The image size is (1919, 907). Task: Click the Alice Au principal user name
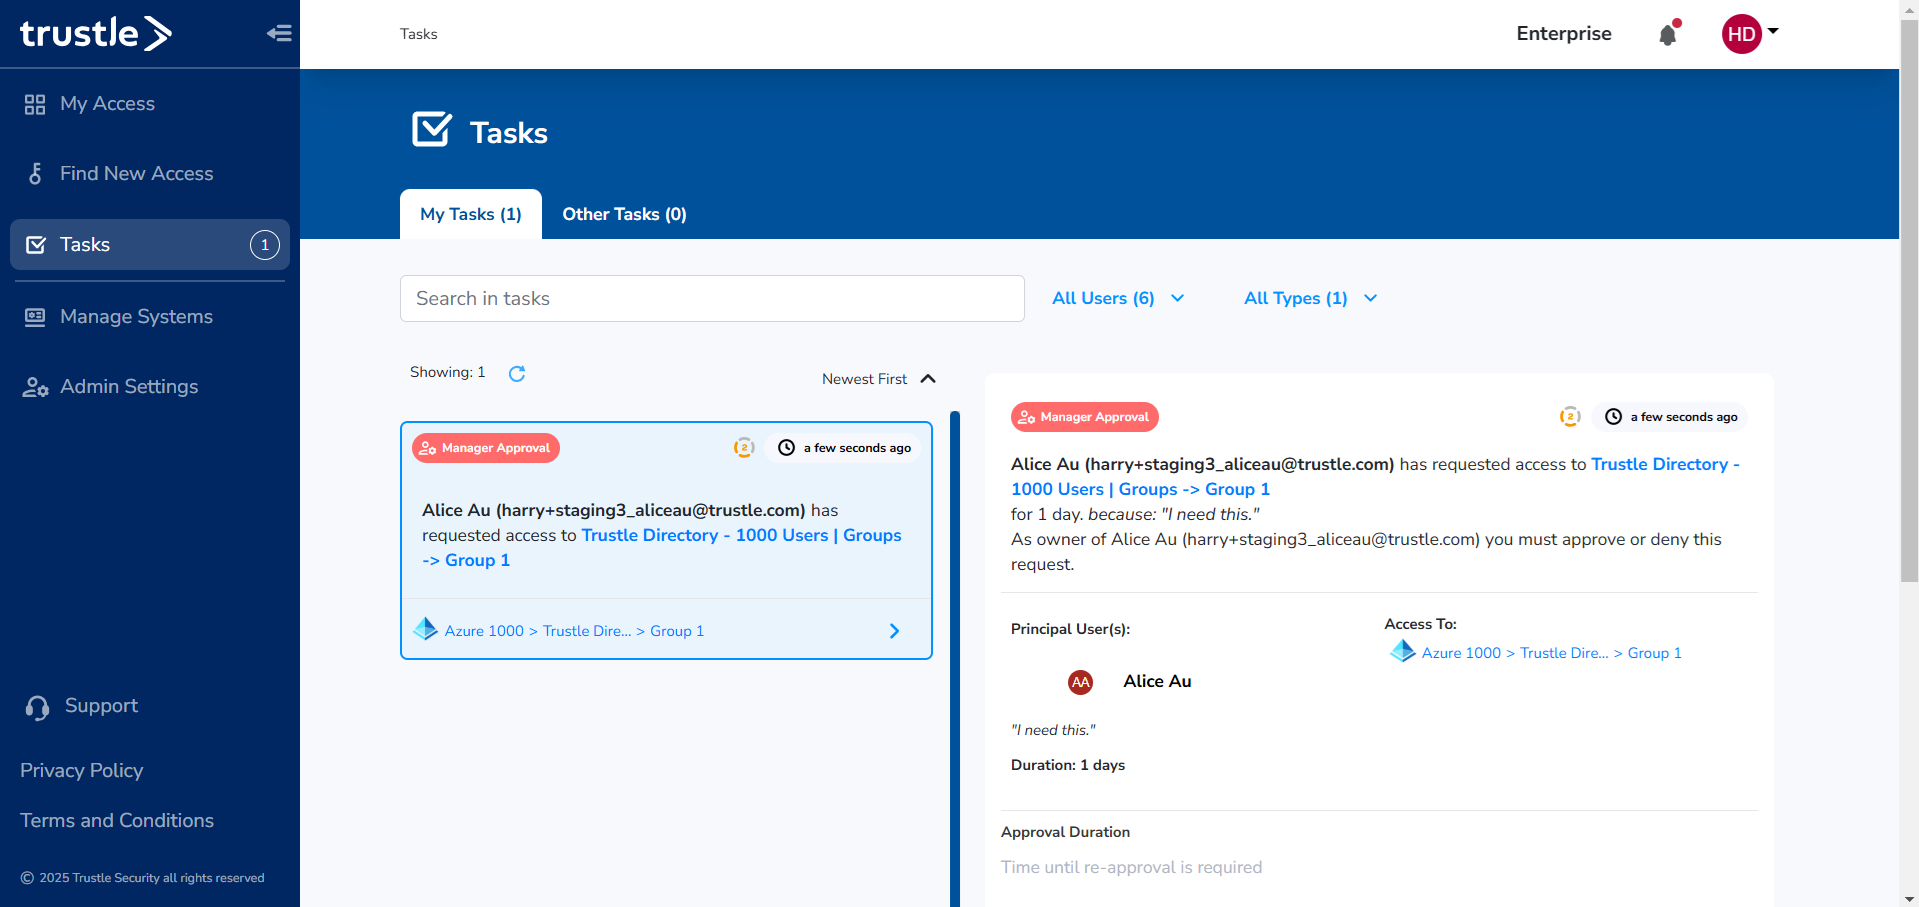(1157, 681)
